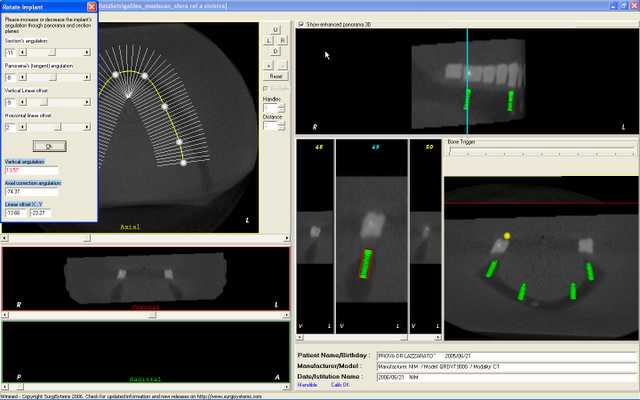Increase Vertical Linear offset with right arrow
Image resolution: width=640 pixels, height=400 pixels.
click(87, 102)
